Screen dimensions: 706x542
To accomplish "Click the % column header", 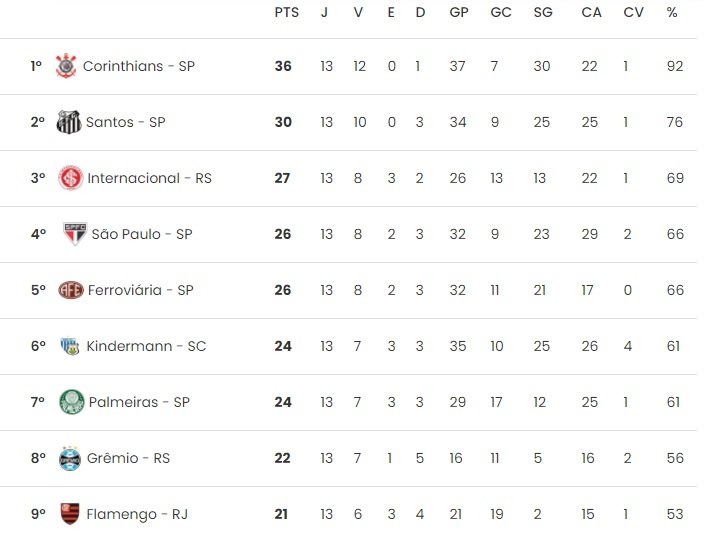I will tap(672, 12).
